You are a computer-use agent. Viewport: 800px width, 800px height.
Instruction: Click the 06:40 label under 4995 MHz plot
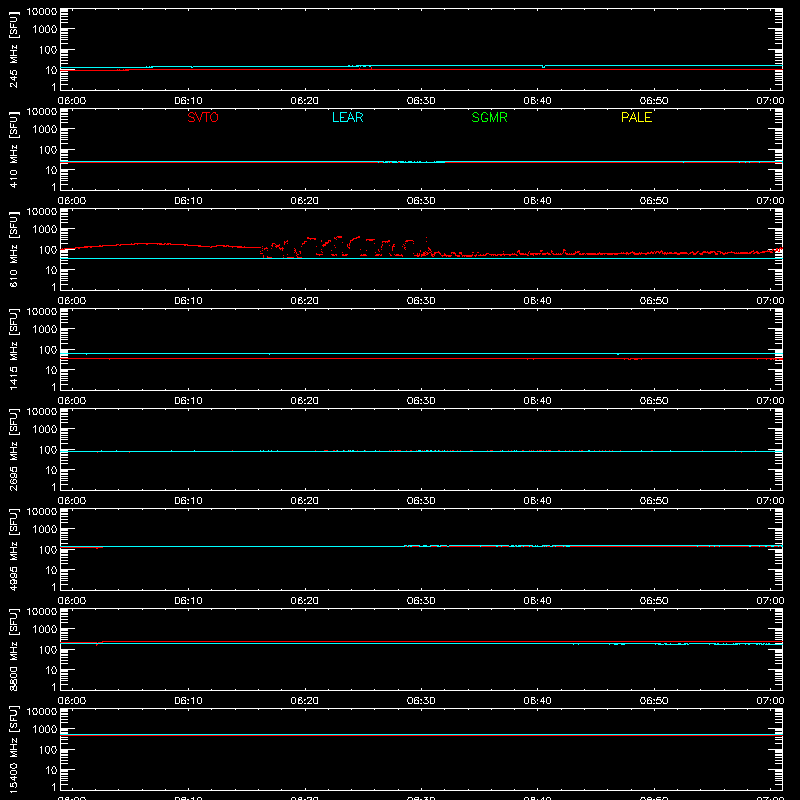click(537, 601)
